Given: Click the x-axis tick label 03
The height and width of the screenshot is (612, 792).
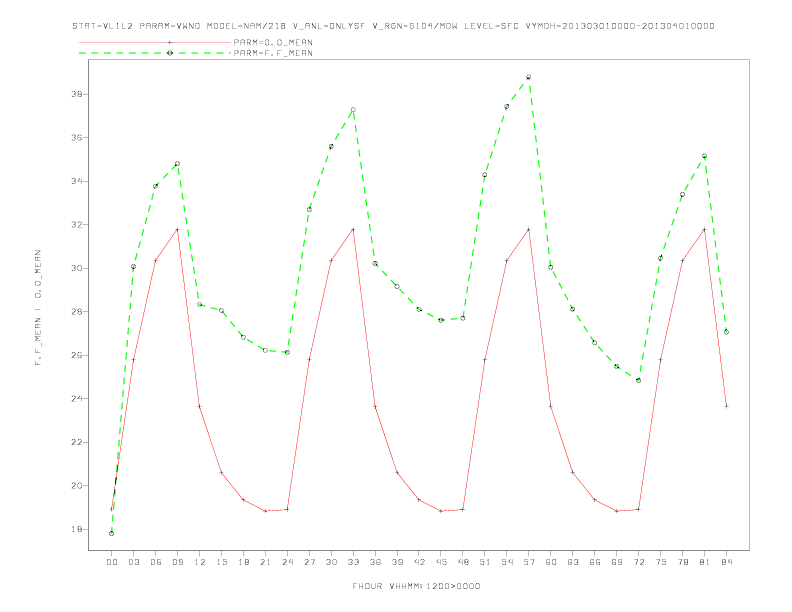Looking at the screenshot, I should point(133,562).
